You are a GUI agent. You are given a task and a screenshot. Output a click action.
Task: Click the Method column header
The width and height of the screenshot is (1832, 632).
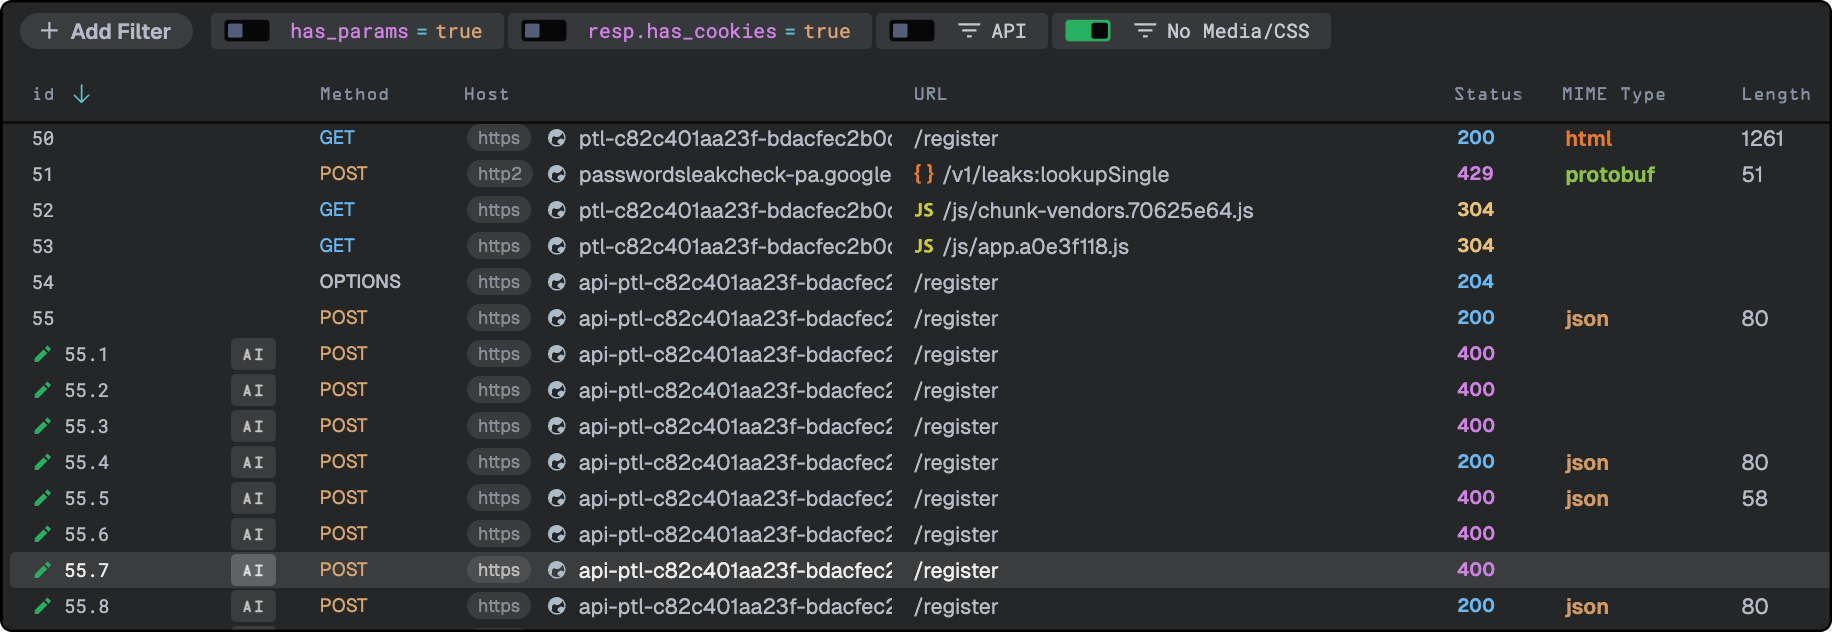click(354, 94)
